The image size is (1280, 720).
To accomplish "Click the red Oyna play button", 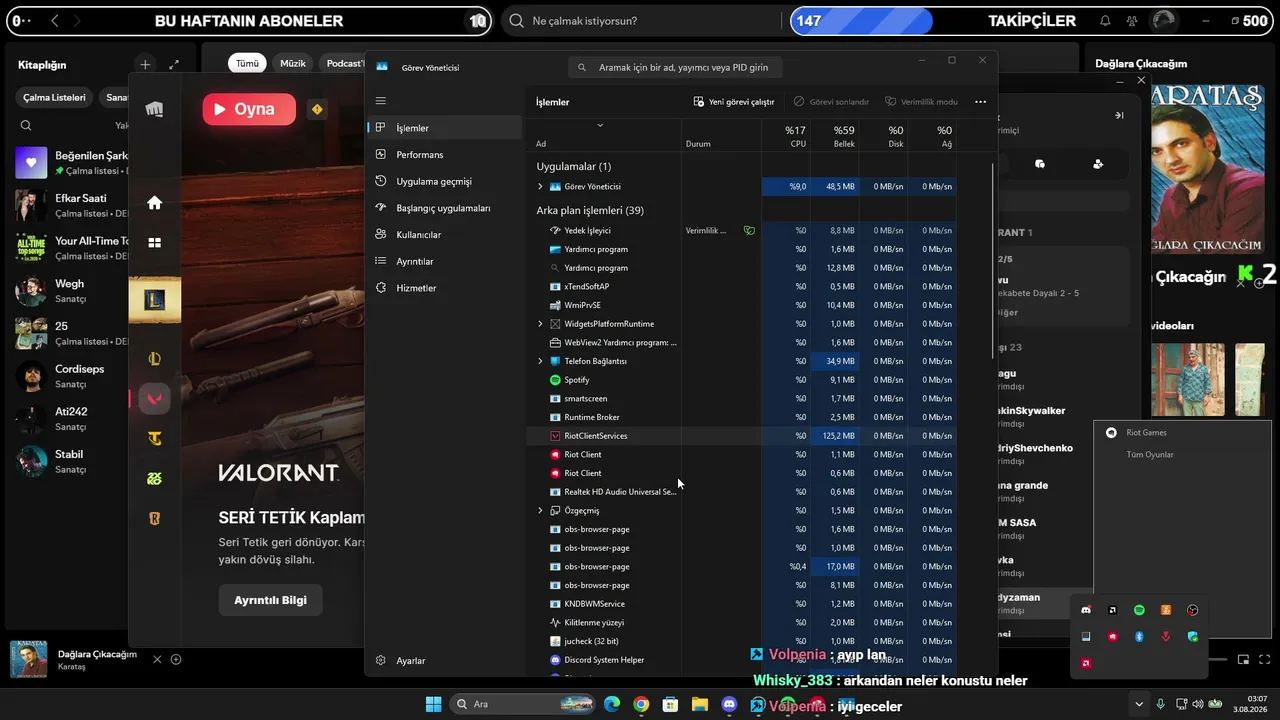I will point(249,109).
